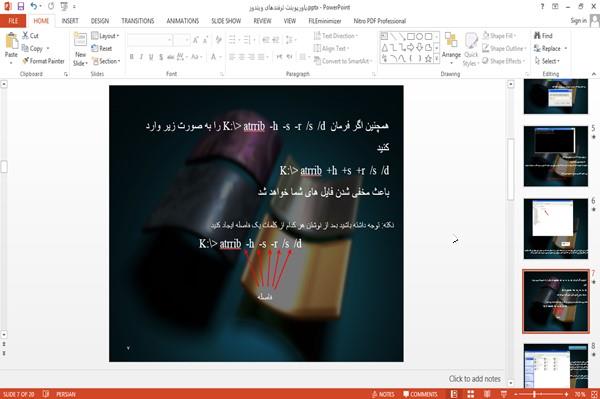Screen dimensions: 600x399
Task: Open the Select tool in Editing group
Action: pos(547,61)
